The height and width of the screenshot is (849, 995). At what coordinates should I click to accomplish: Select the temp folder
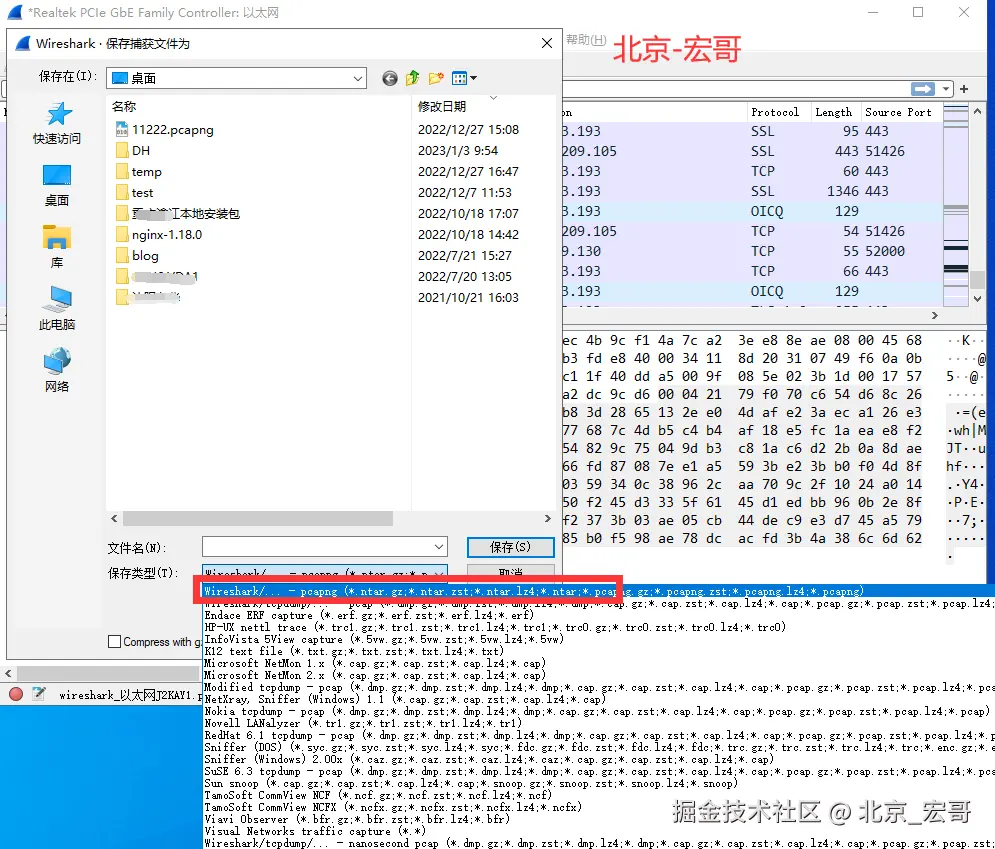pos(139,171)
